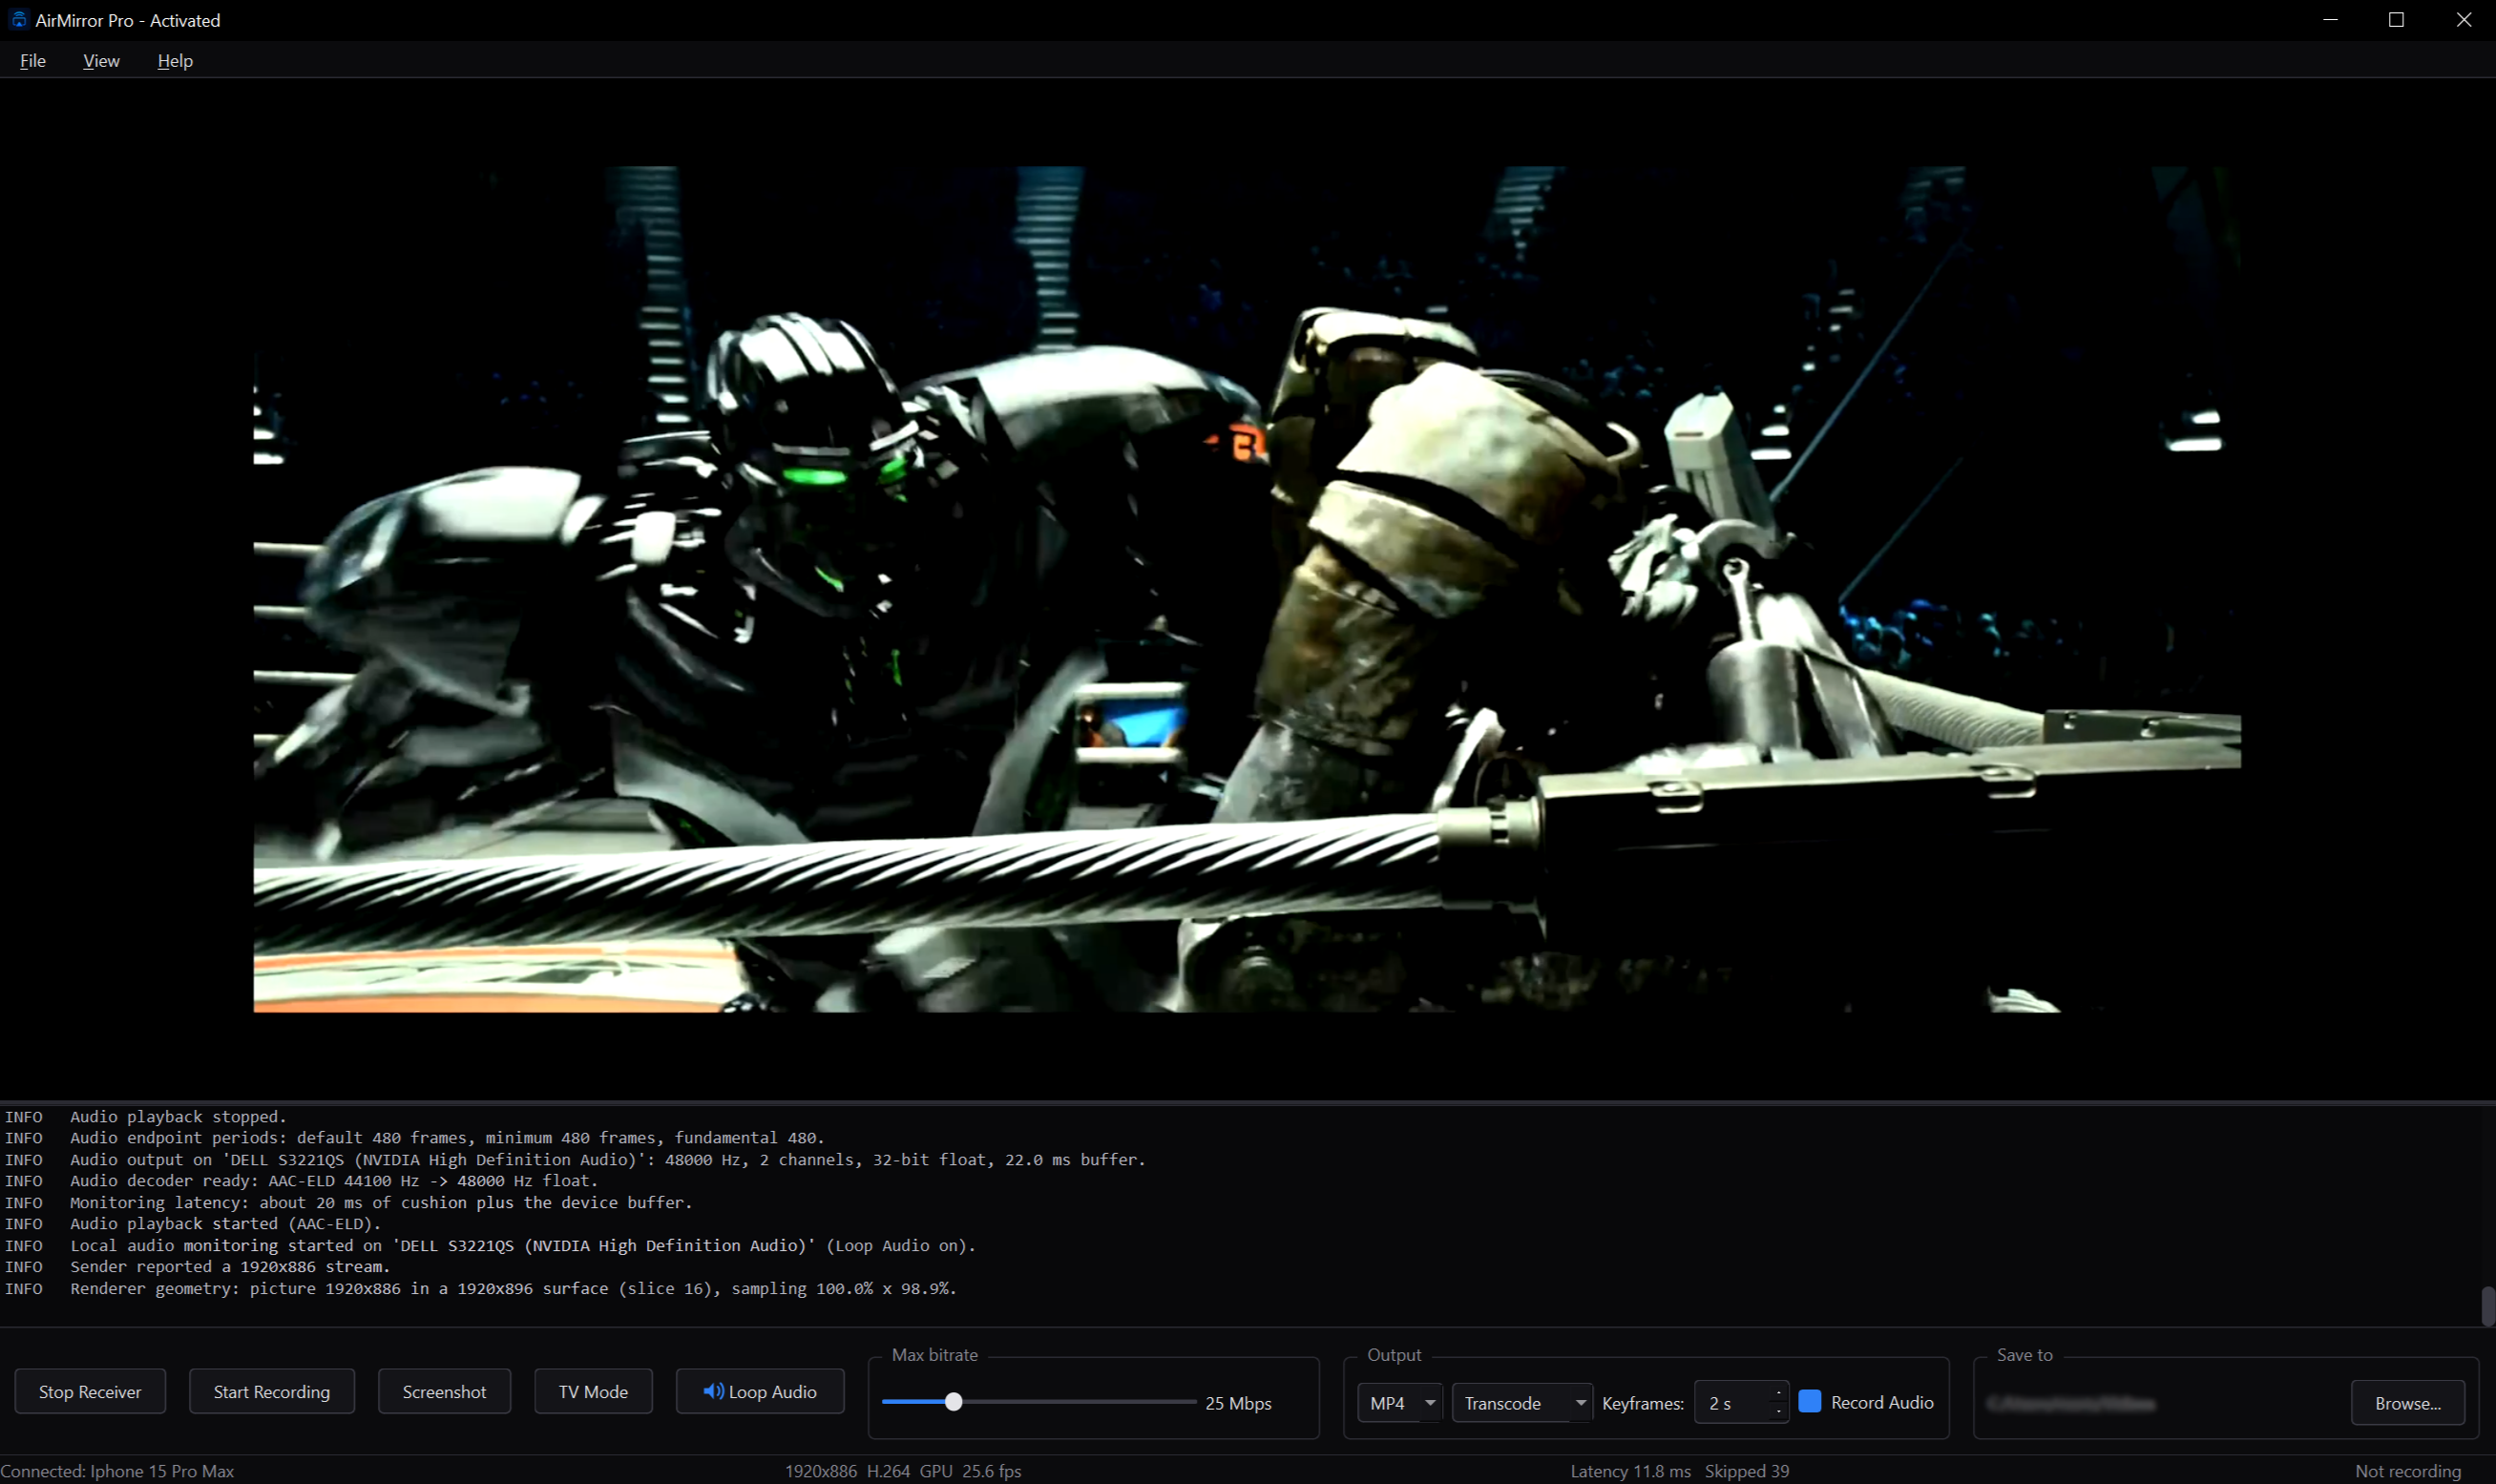Toggle the Loop Audio speaker button
The width and height of the screenshot is (2496, 1484).
(x=760, y=1391)
